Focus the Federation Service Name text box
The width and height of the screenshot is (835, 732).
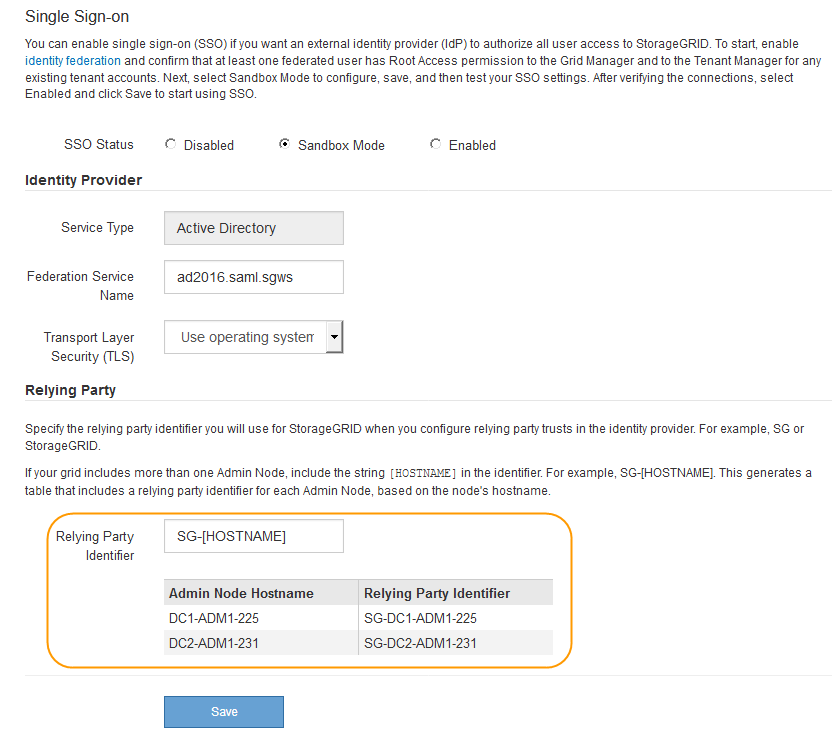pyautogui.click(x=254, y=277)
